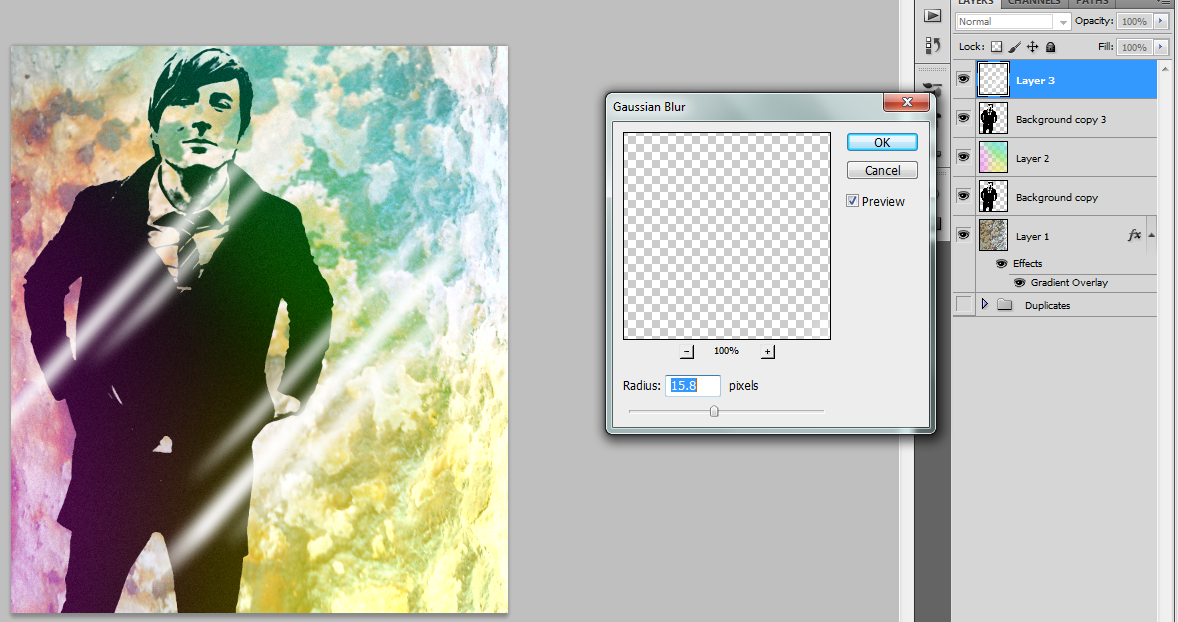
Task: Lock position move icon
Action: 1032,47
